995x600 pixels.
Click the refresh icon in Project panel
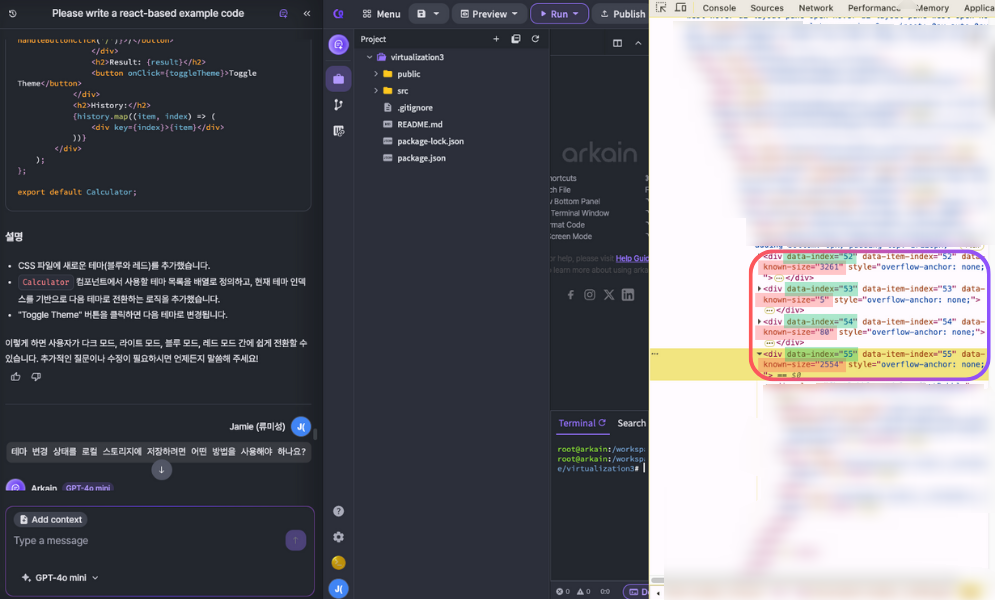tap(535, 39)
